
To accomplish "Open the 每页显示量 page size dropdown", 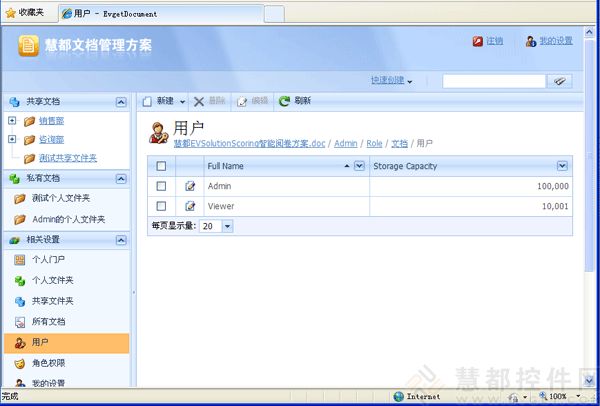I will [x=227, y=226].
